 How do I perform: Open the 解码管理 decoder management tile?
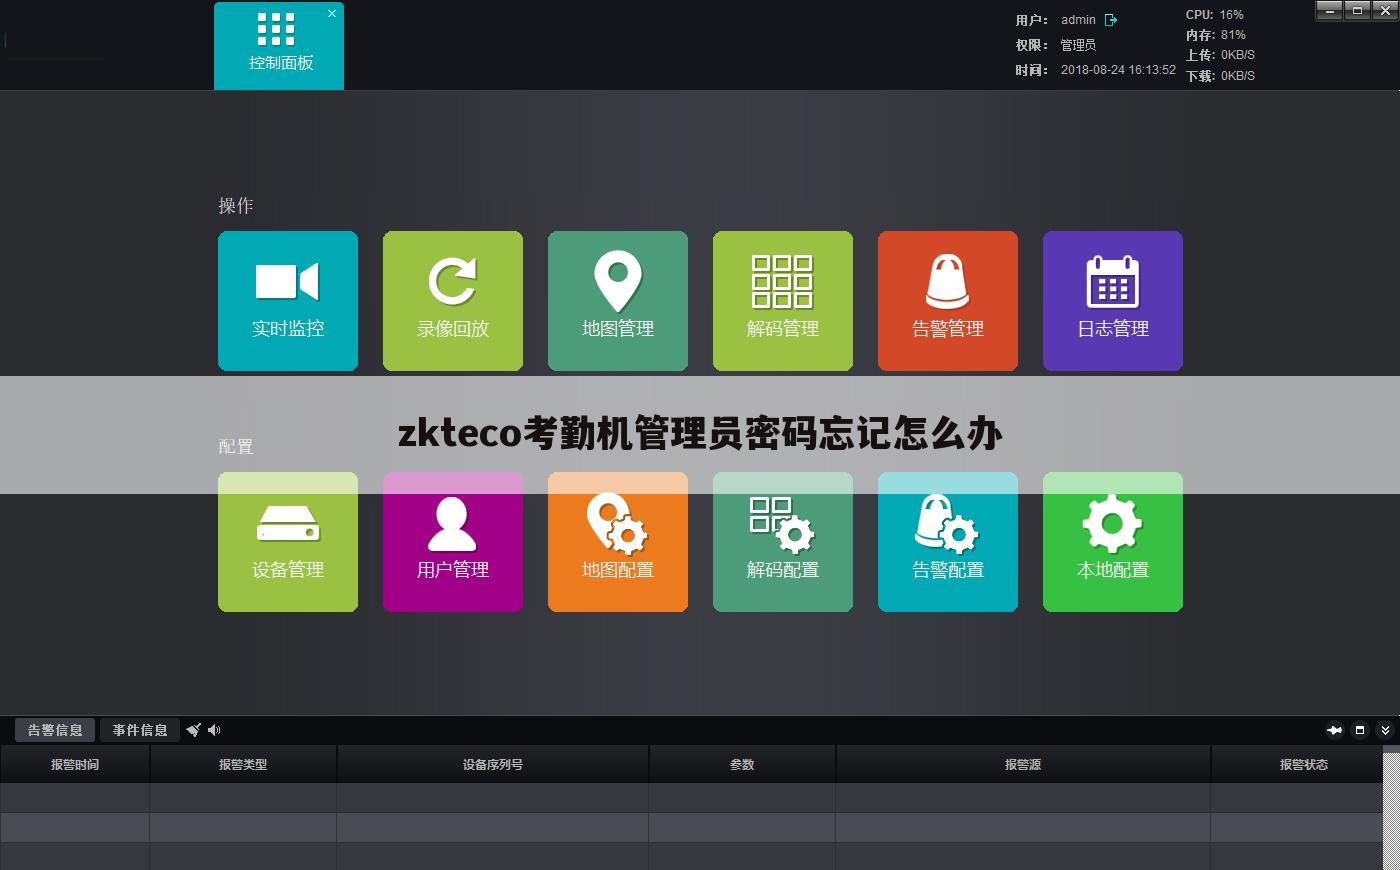(x=783, y=301)
